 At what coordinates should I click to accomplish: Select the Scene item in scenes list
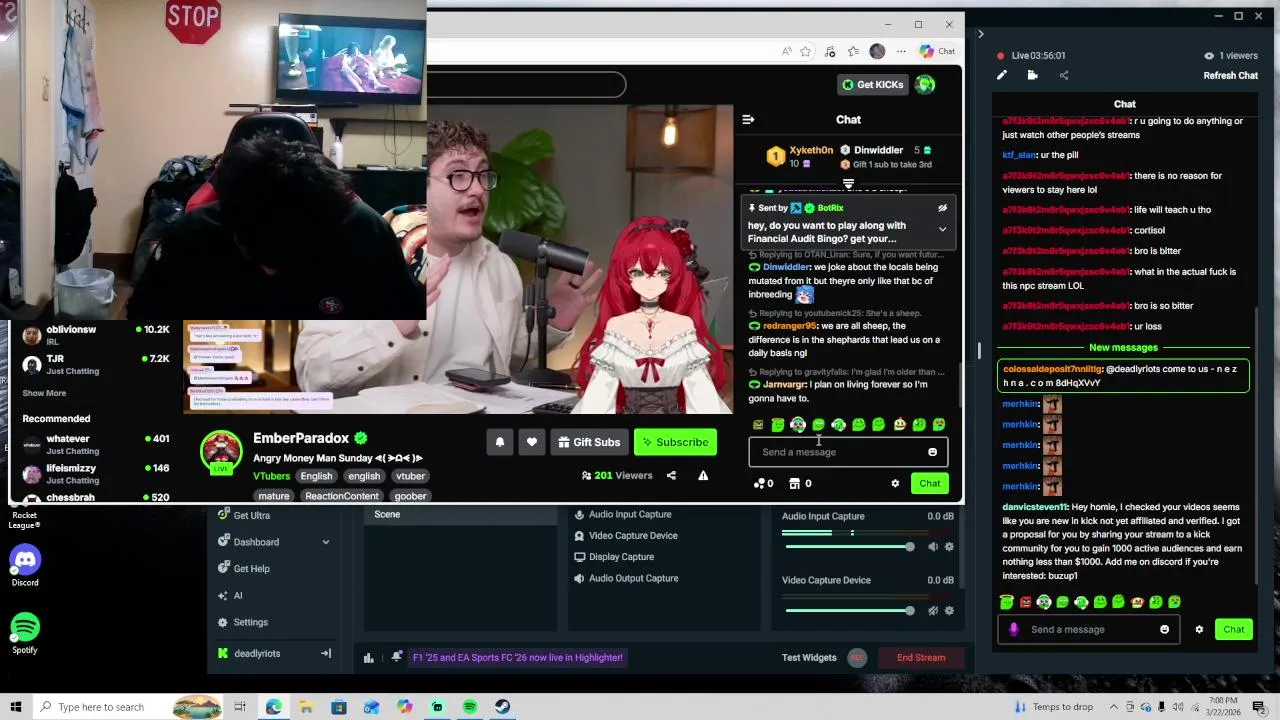[458, 515]
